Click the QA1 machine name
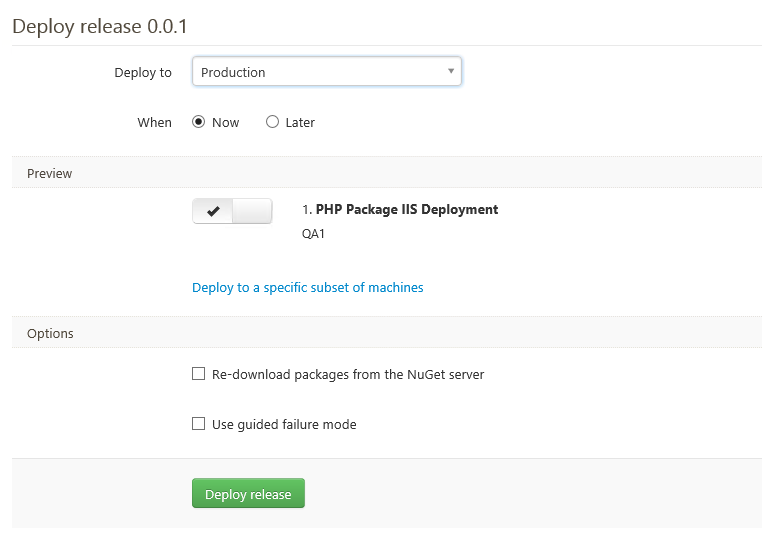 [313, 234]
